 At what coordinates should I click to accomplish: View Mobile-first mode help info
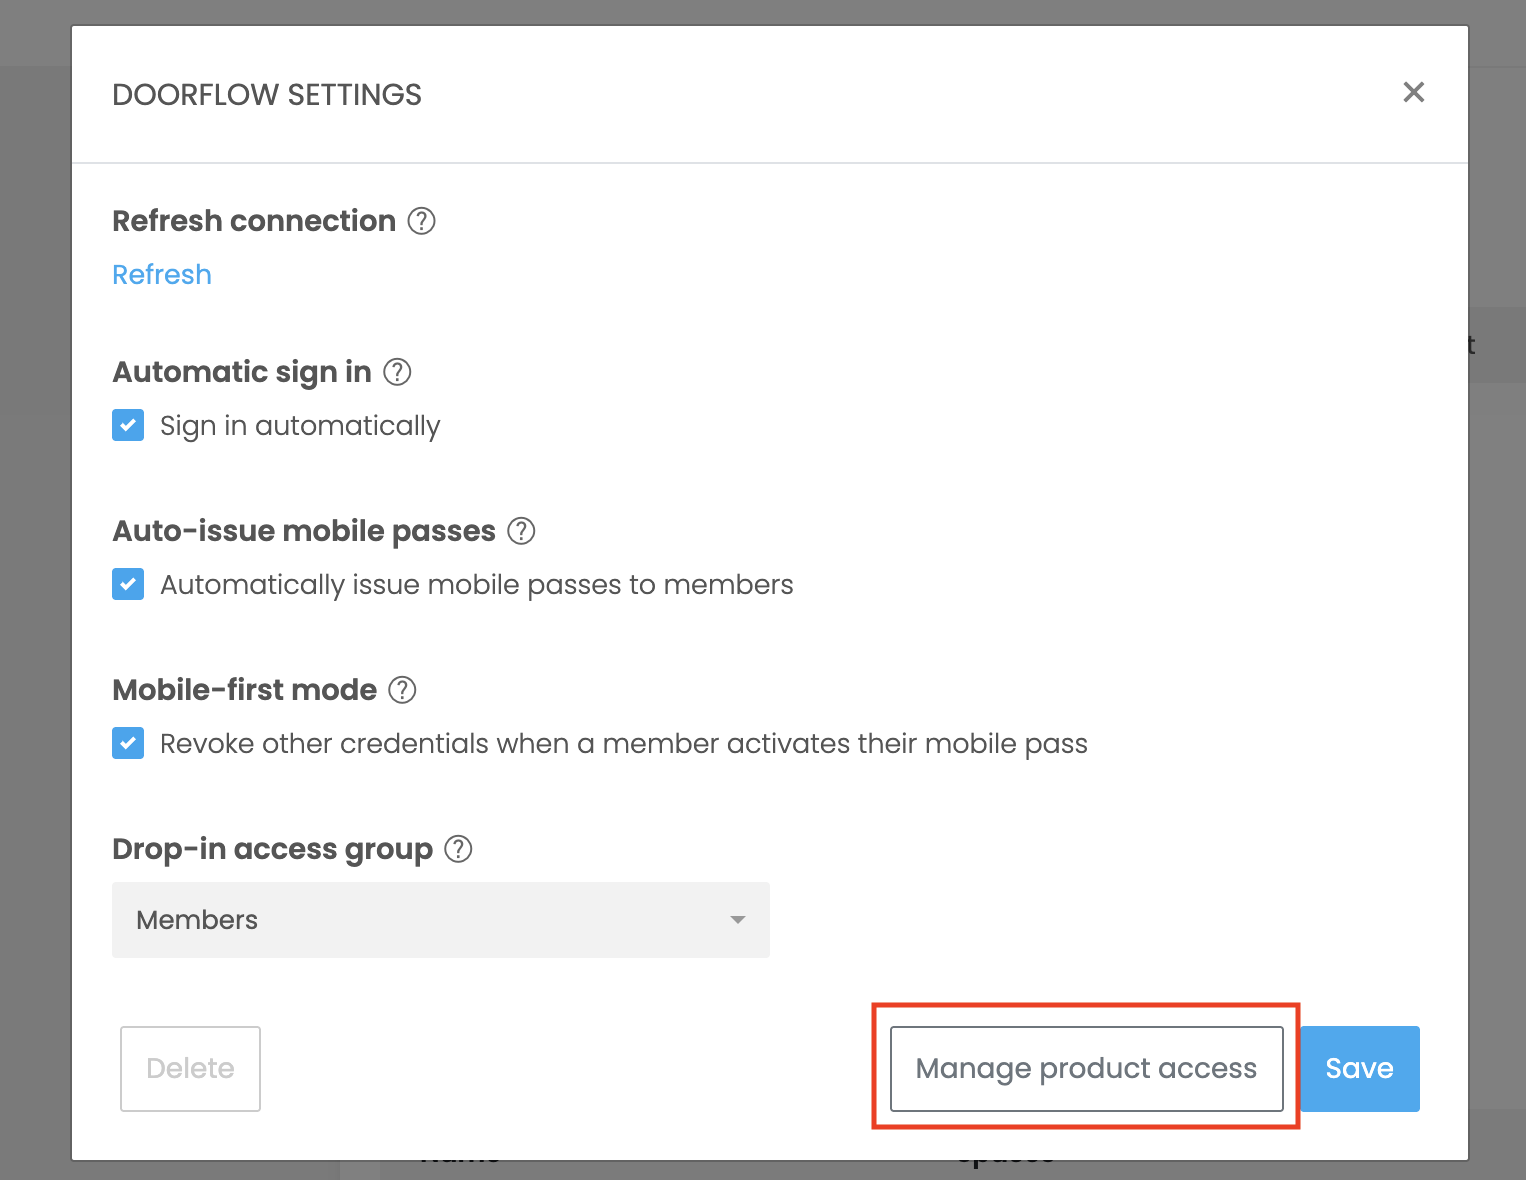(402, 690)
